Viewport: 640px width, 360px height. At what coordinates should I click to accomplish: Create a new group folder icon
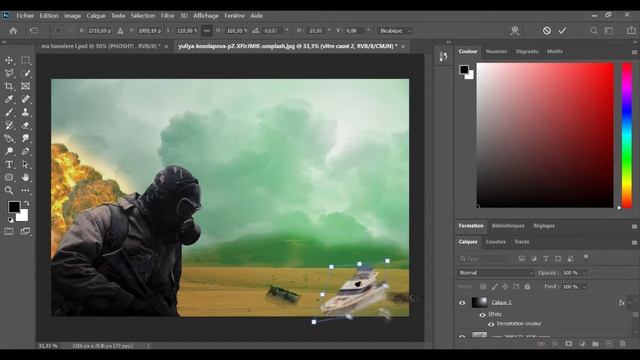[596, 344]
